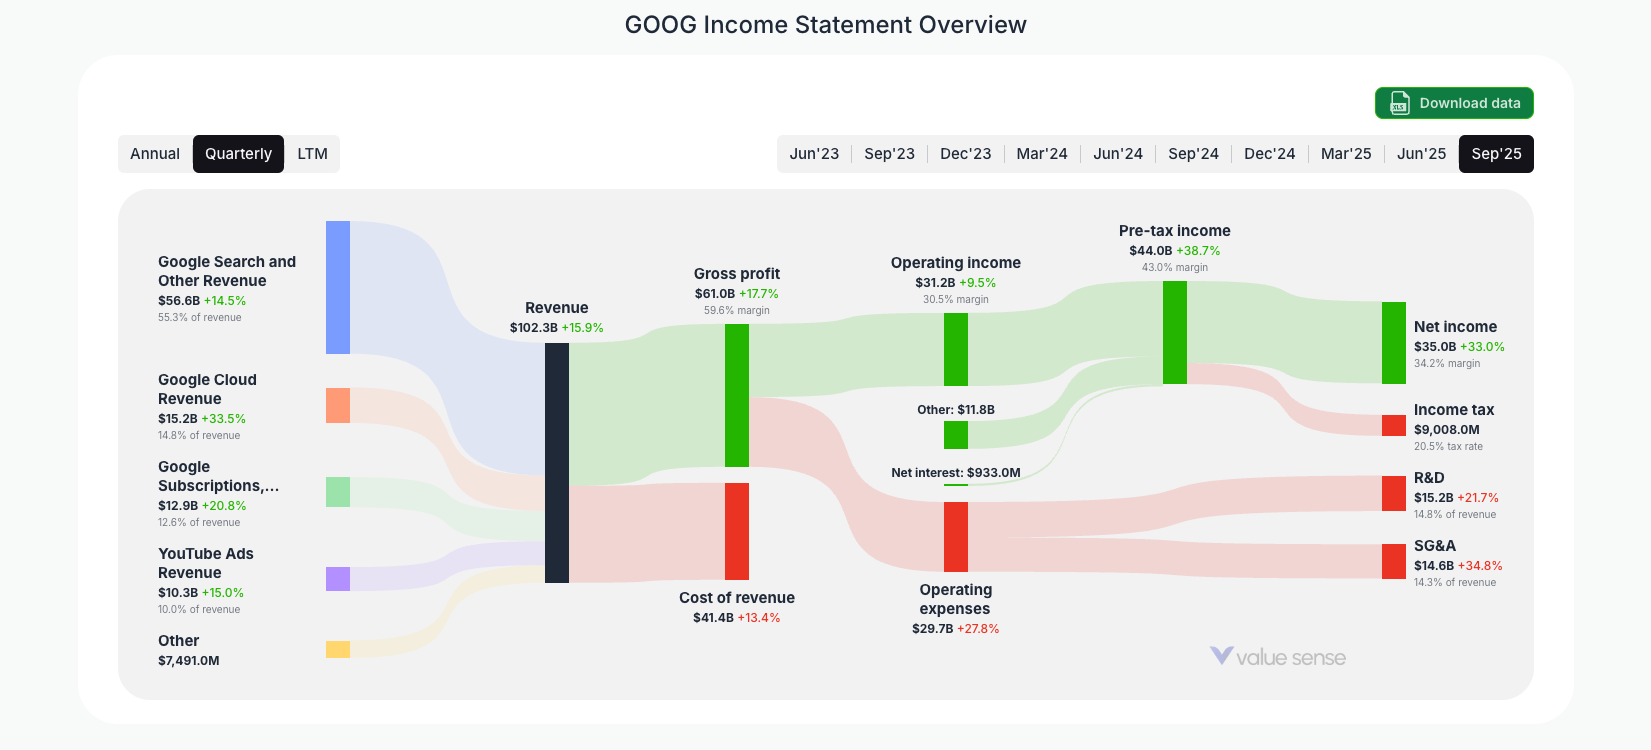Switch to the Annual view

(x=155, y=153)
